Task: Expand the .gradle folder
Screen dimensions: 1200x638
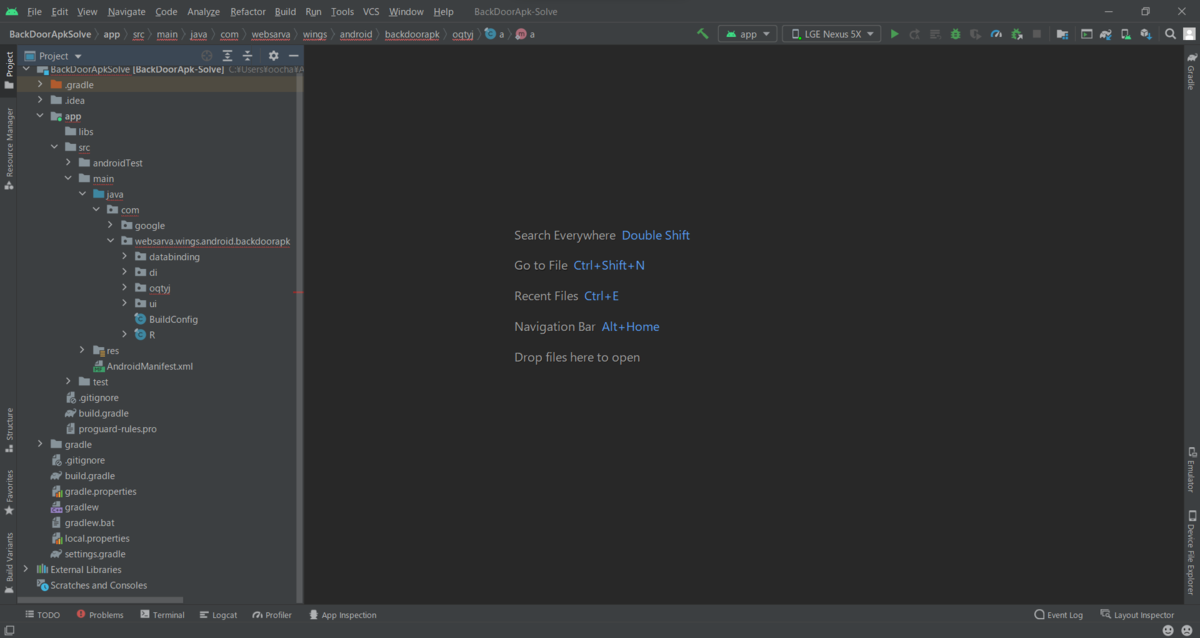Action: coord(40,85)
